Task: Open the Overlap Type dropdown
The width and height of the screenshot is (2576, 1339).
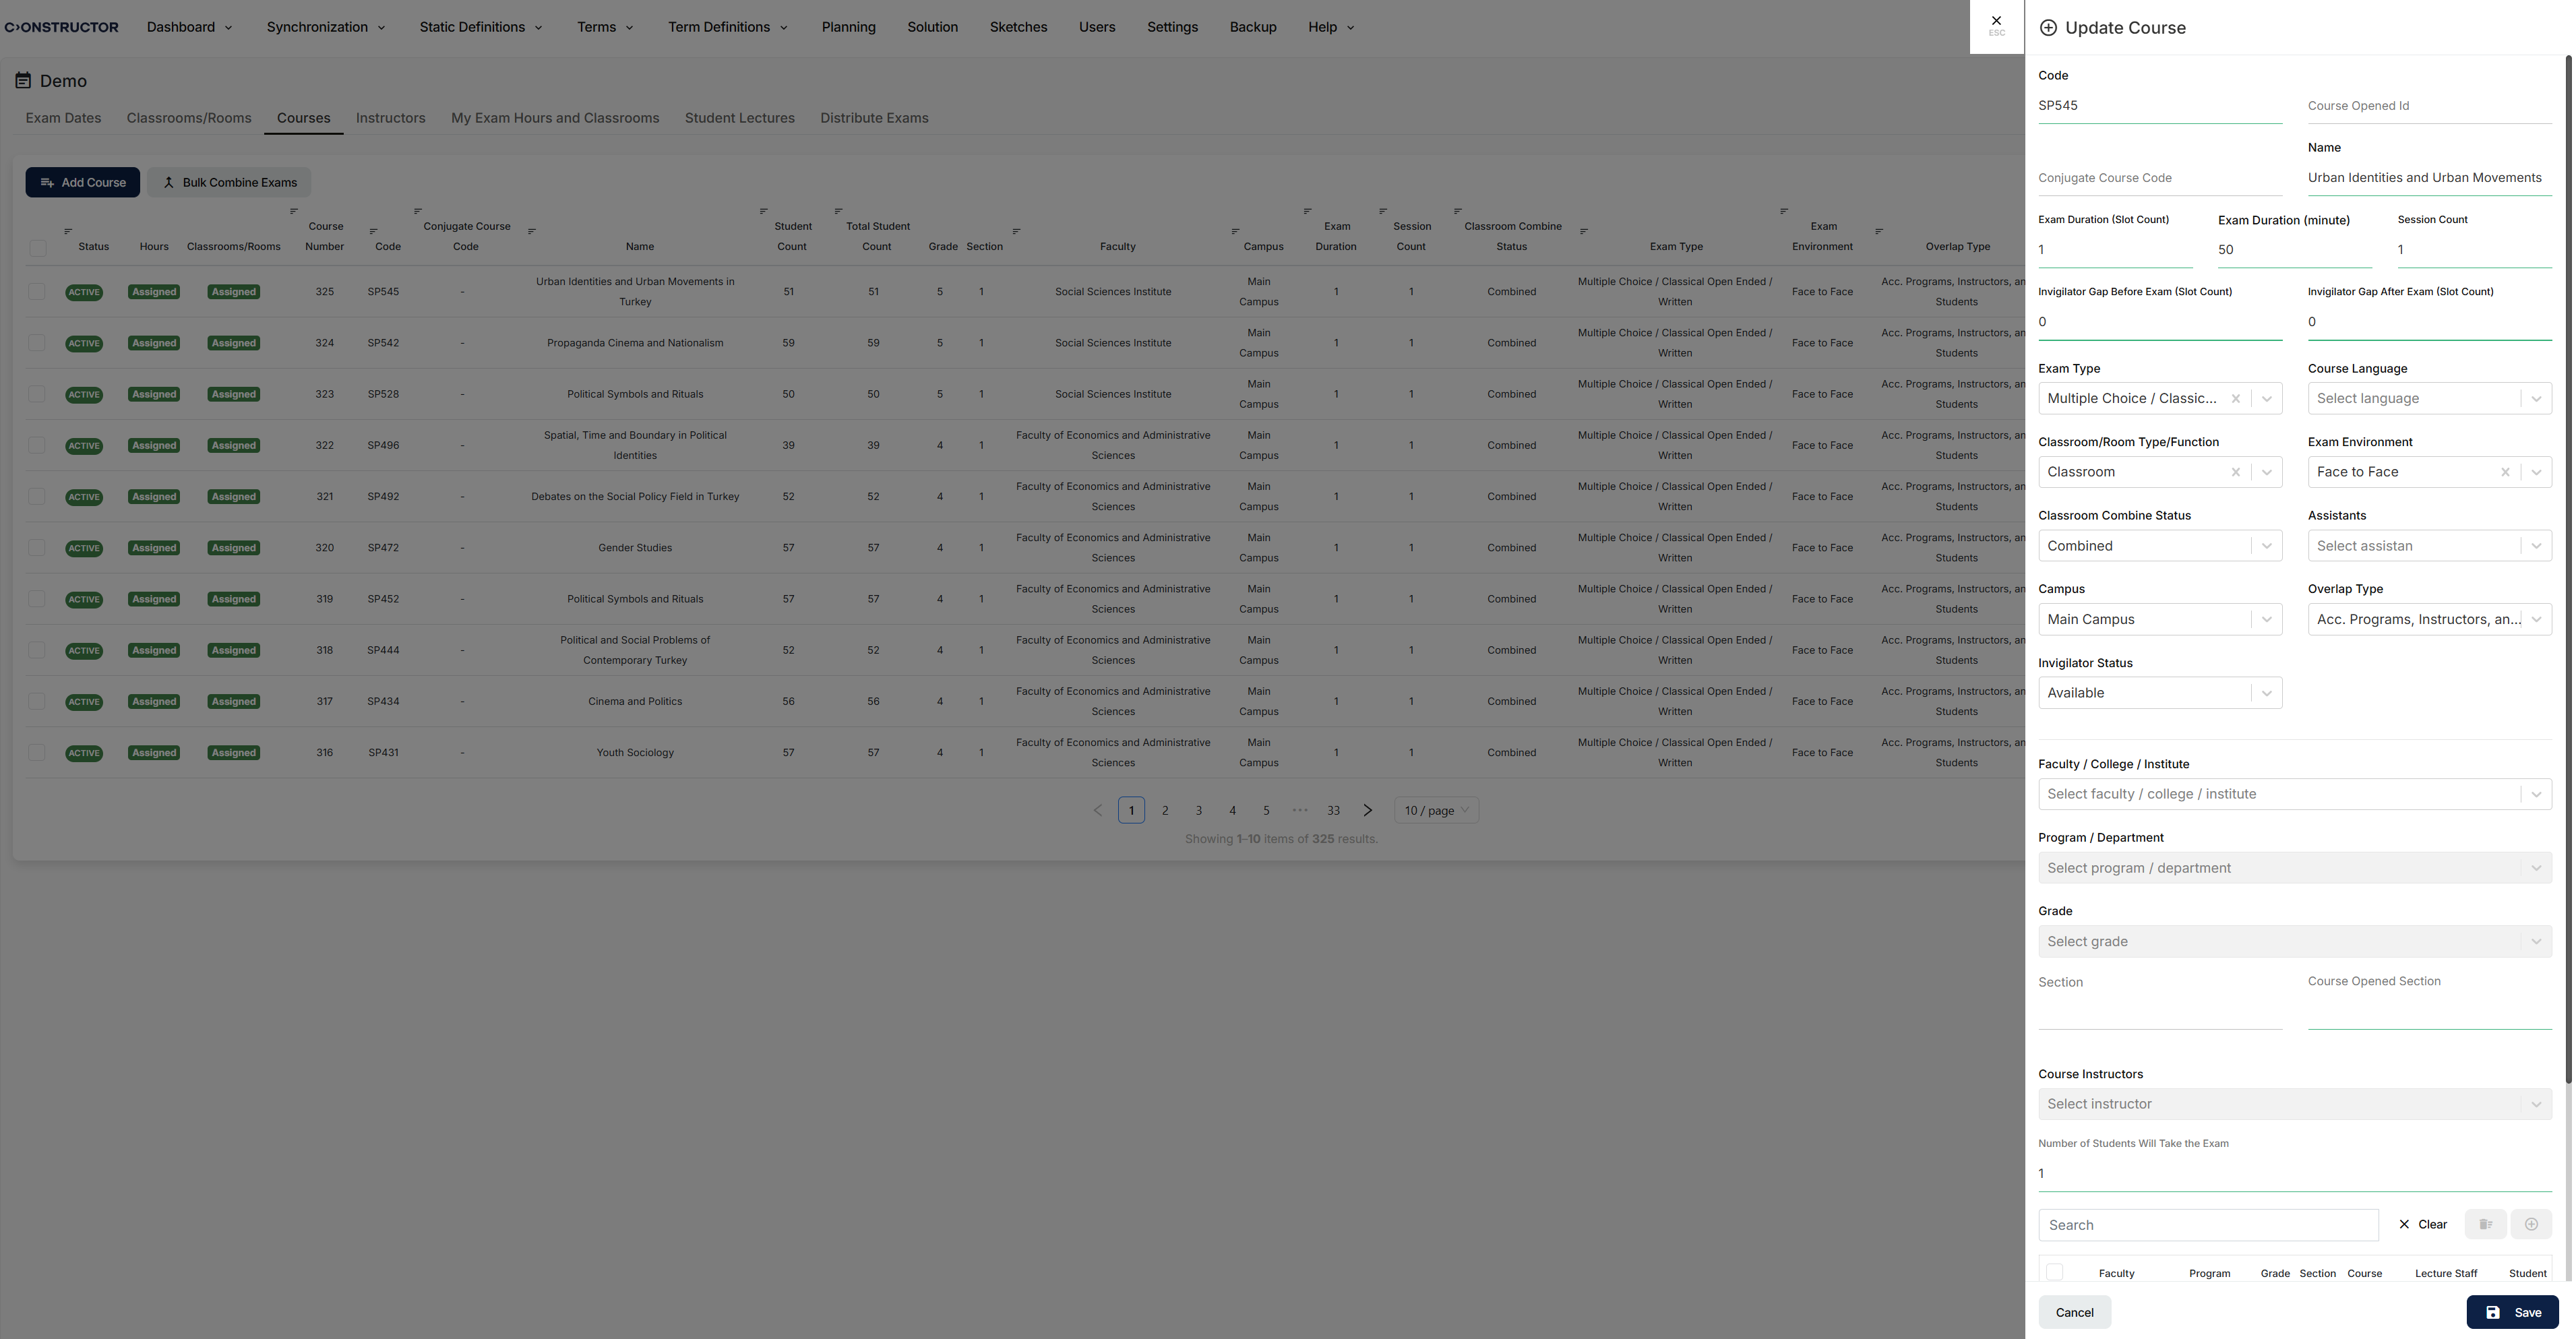Action: tap(2429, 619)
